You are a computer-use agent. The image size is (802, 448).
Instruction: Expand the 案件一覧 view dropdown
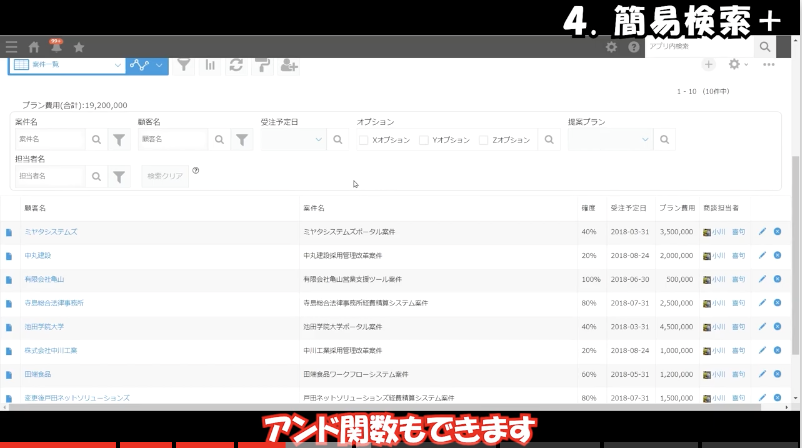click(x=118, y=65)
